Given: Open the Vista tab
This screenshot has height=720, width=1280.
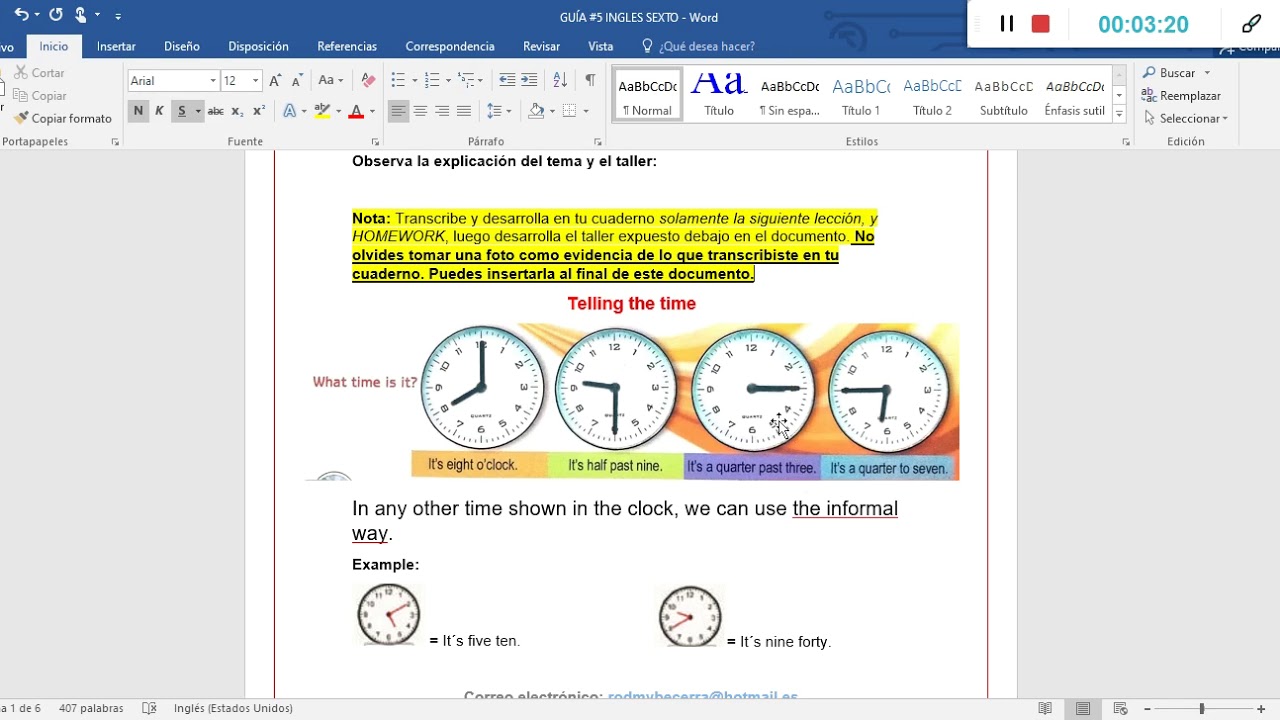Looking at the screenshot, I should [x=601, y=46].
